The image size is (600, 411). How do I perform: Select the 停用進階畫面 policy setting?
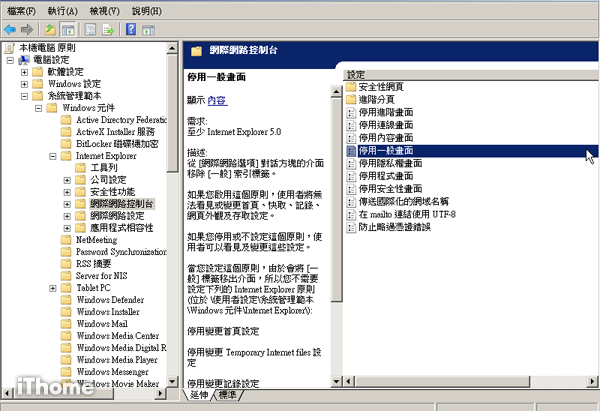385,112
